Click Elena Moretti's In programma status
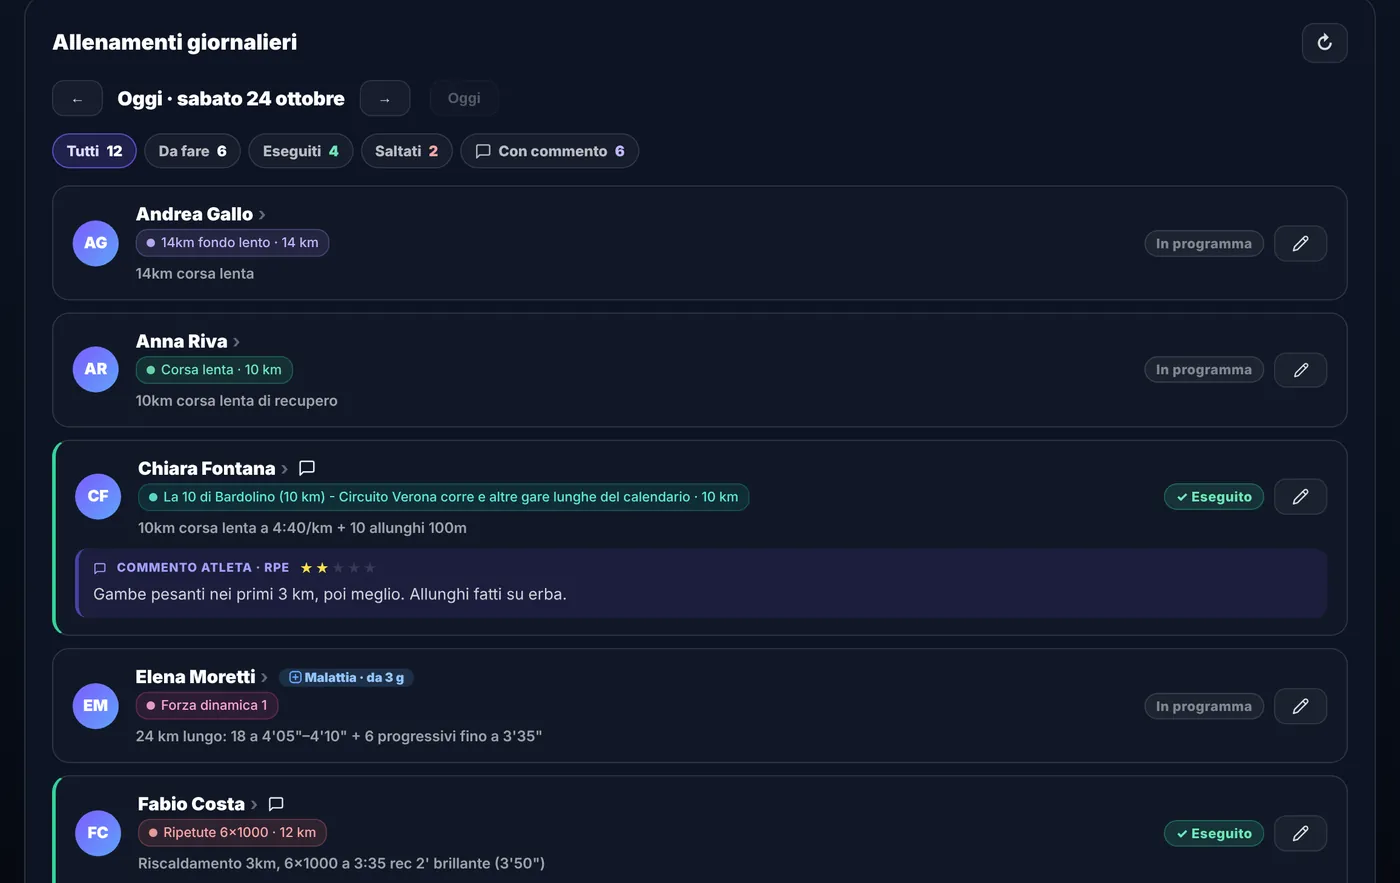 [x=1204, y=706]
